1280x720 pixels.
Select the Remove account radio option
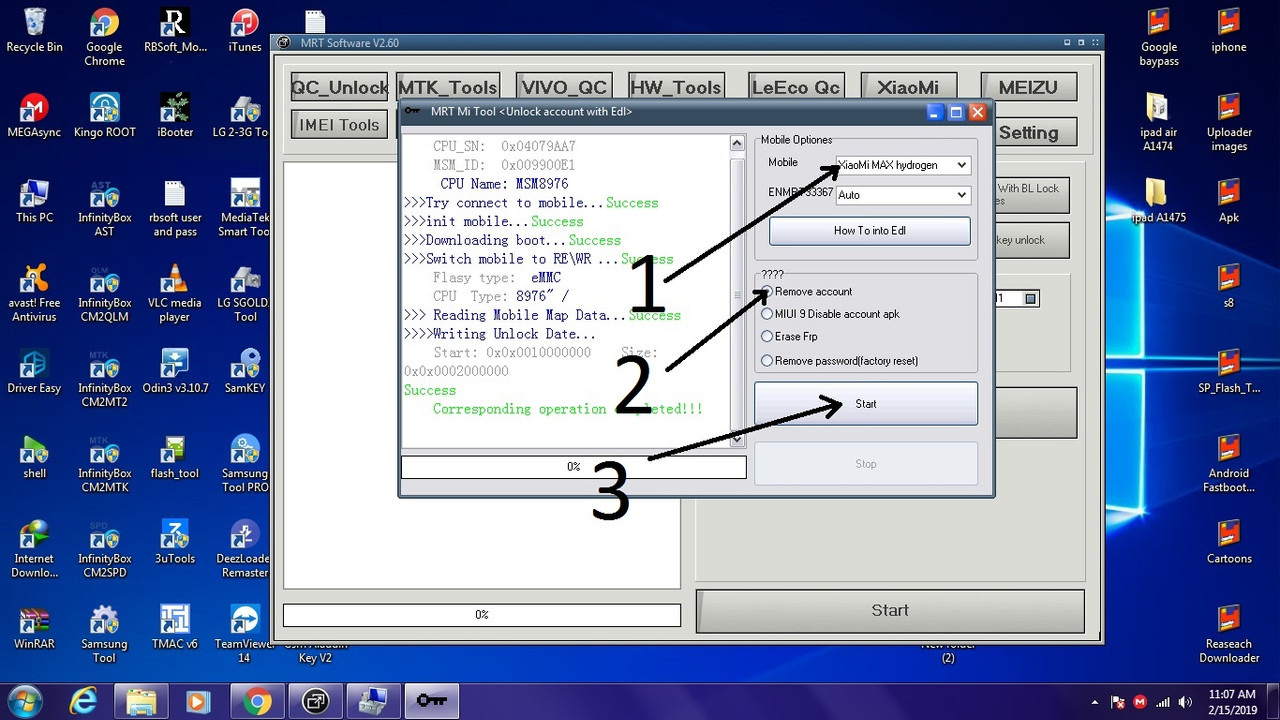coord(806,292)
